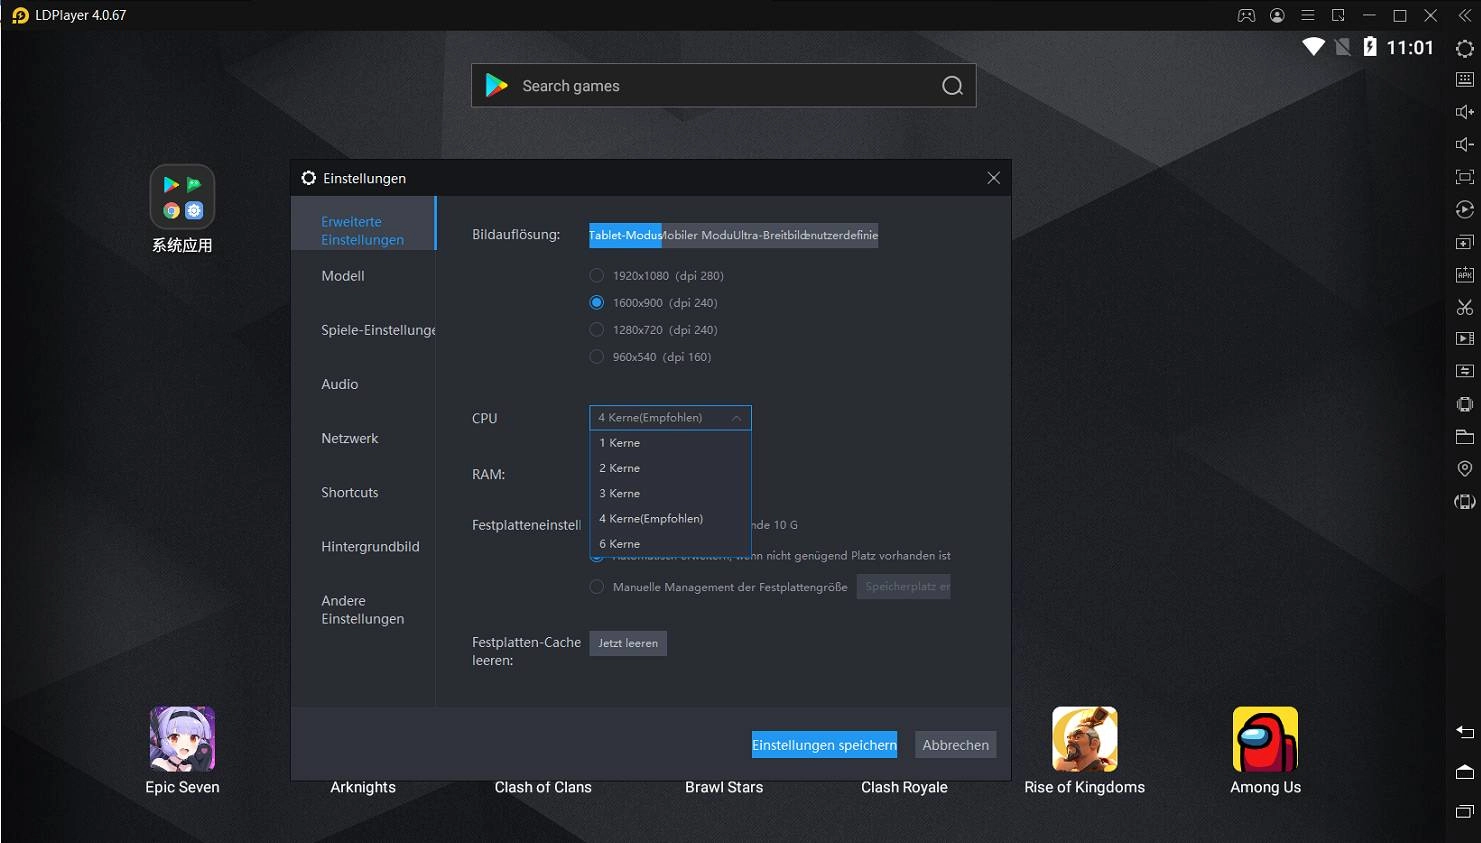
Task: Click the mini-window mode icon in title bar
Action: point(1338,15)
